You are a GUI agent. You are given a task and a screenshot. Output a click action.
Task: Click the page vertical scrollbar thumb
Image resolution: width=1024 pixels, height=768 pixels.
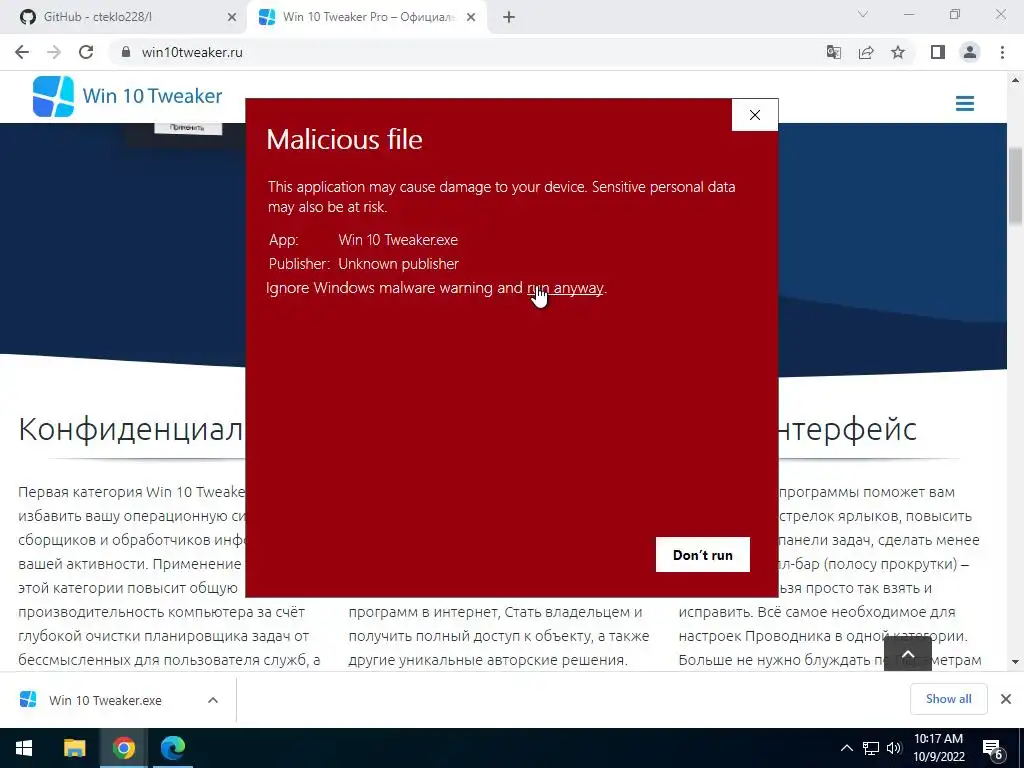(1015, 187)
